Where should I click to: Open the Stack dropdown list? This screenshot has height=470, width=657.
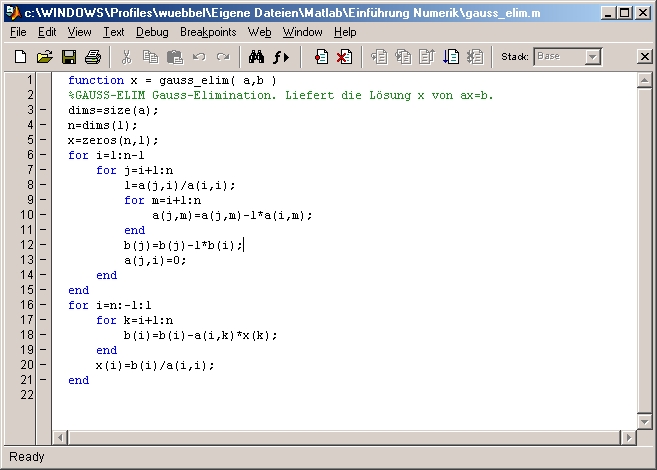click(593, 57)
